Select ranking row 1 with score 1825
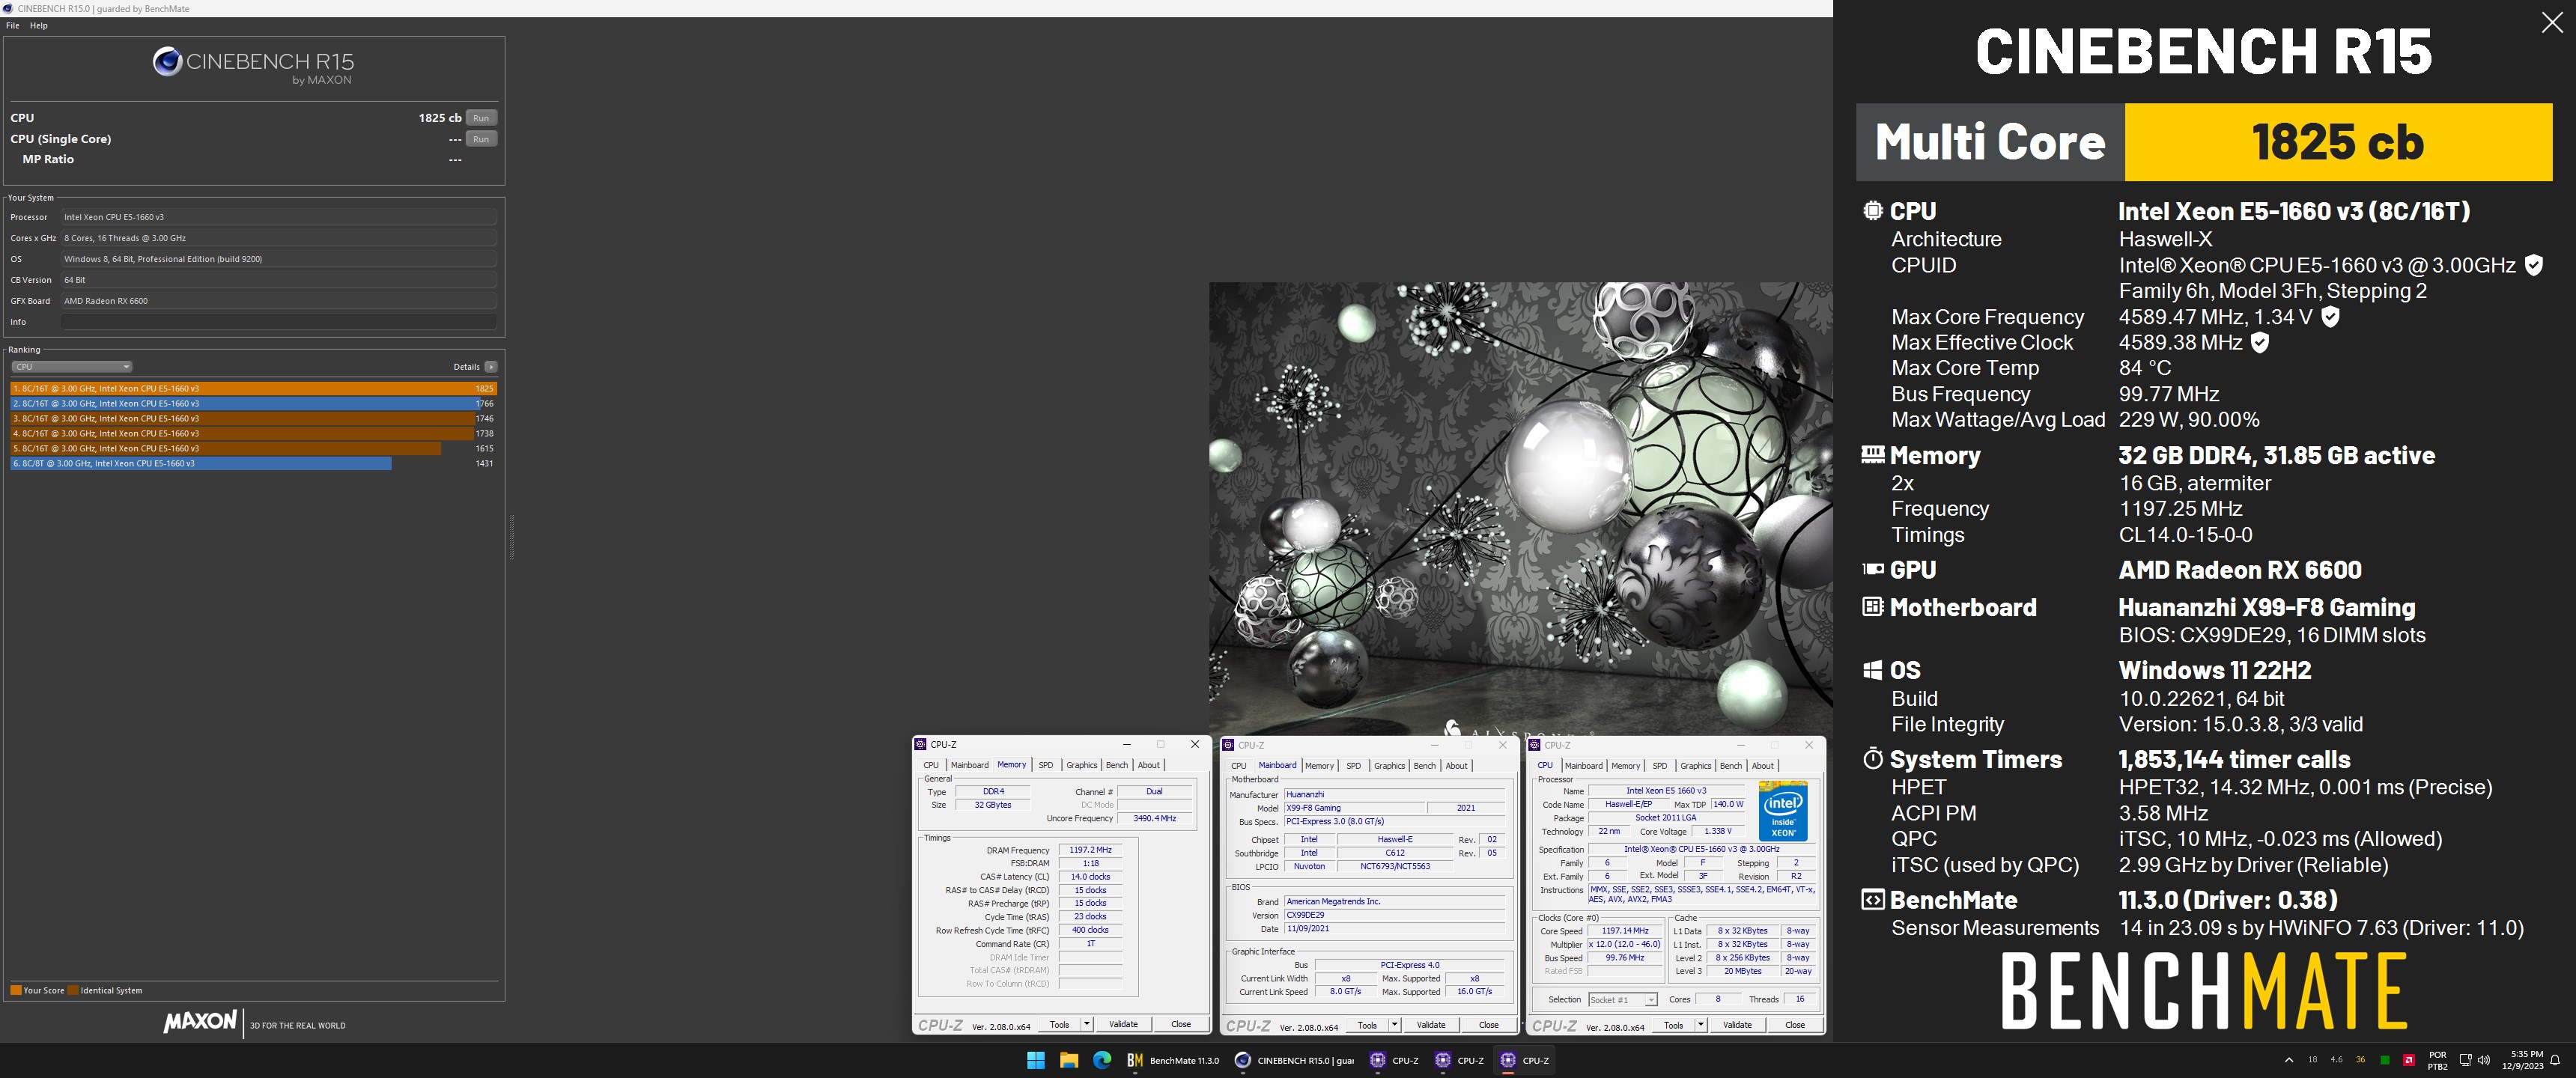The width and height of the screenshot is (2576, 1078). 254,389
